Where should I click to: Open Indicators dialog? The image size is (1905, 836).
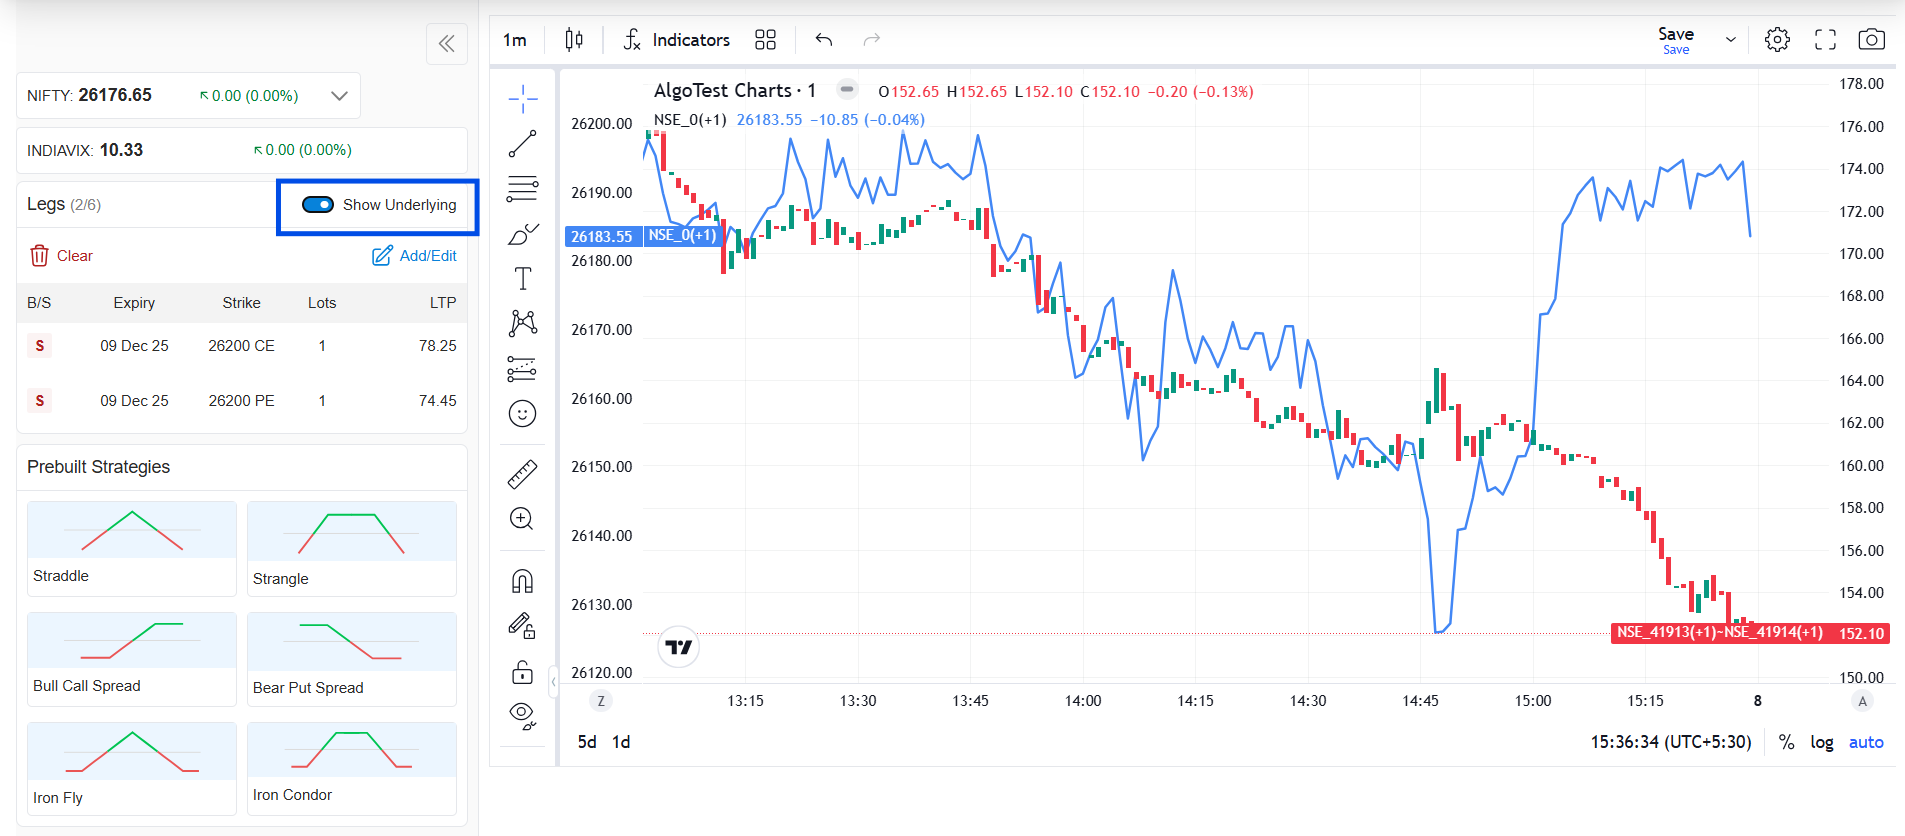tap(677, 39)
